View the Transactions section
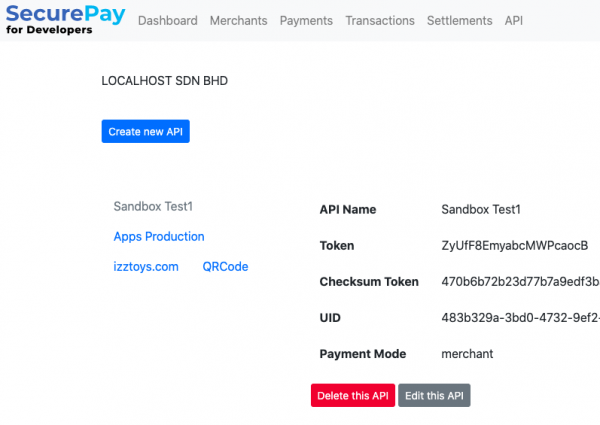This screenshot has height=425, width=600. tap(380, 21)
